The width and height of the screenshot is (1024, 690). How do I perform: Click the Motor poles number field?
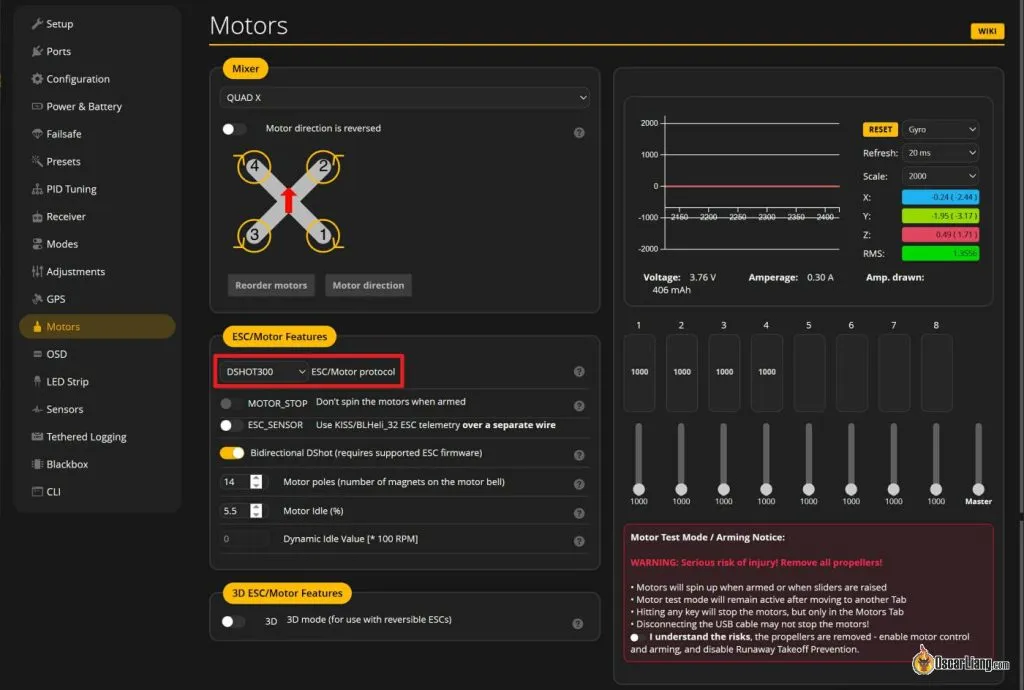click(x=234, y=482)
